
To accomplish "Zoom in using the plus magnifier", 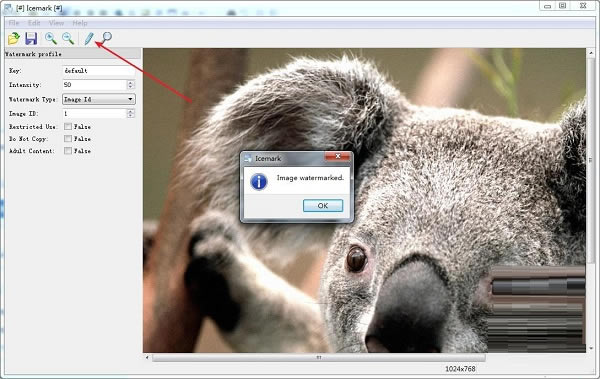I will pyautogui.click(x=51, y=38).
